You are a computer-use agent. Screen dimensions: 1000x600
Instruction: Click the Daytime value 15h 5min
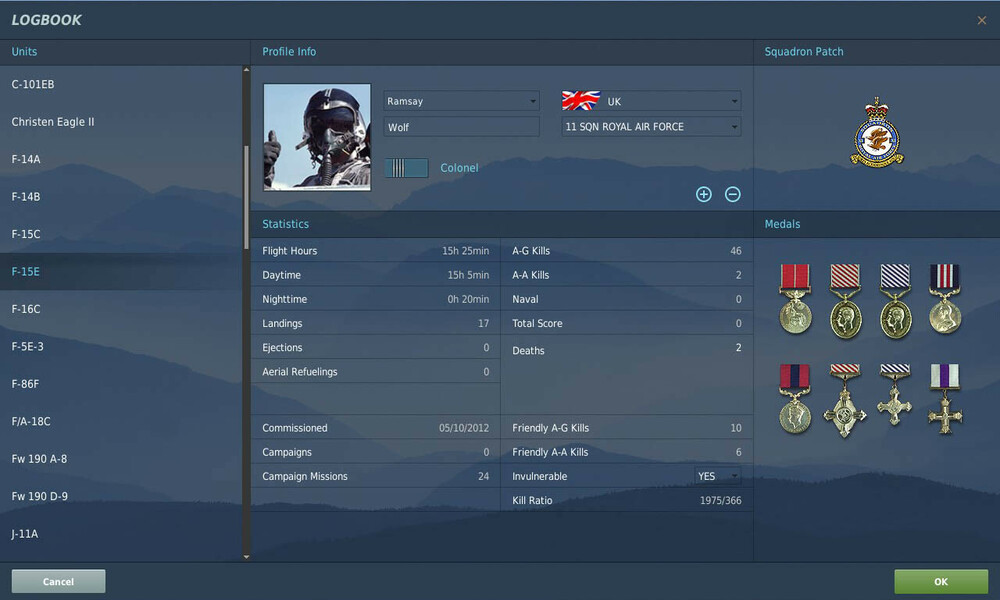[x=468, y=275]
